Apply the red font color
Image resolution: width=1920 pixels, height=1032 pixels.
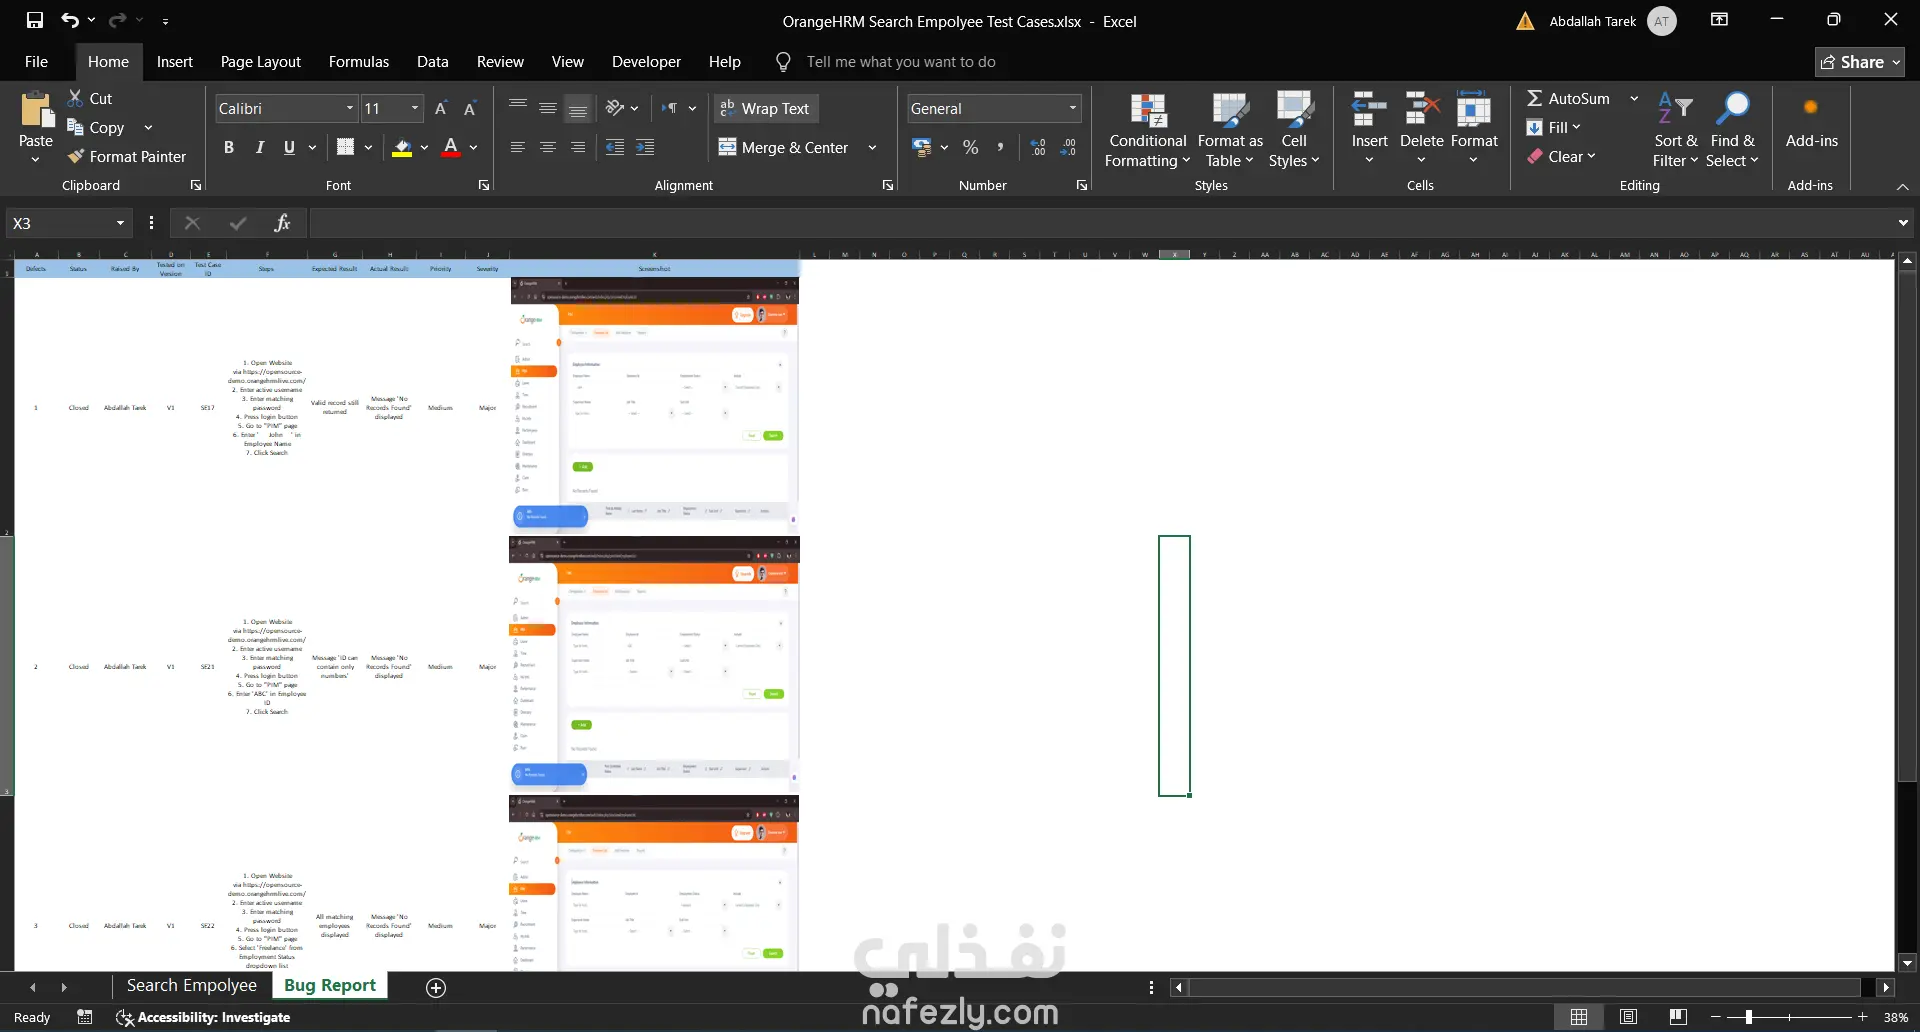[x=451, y=147]
